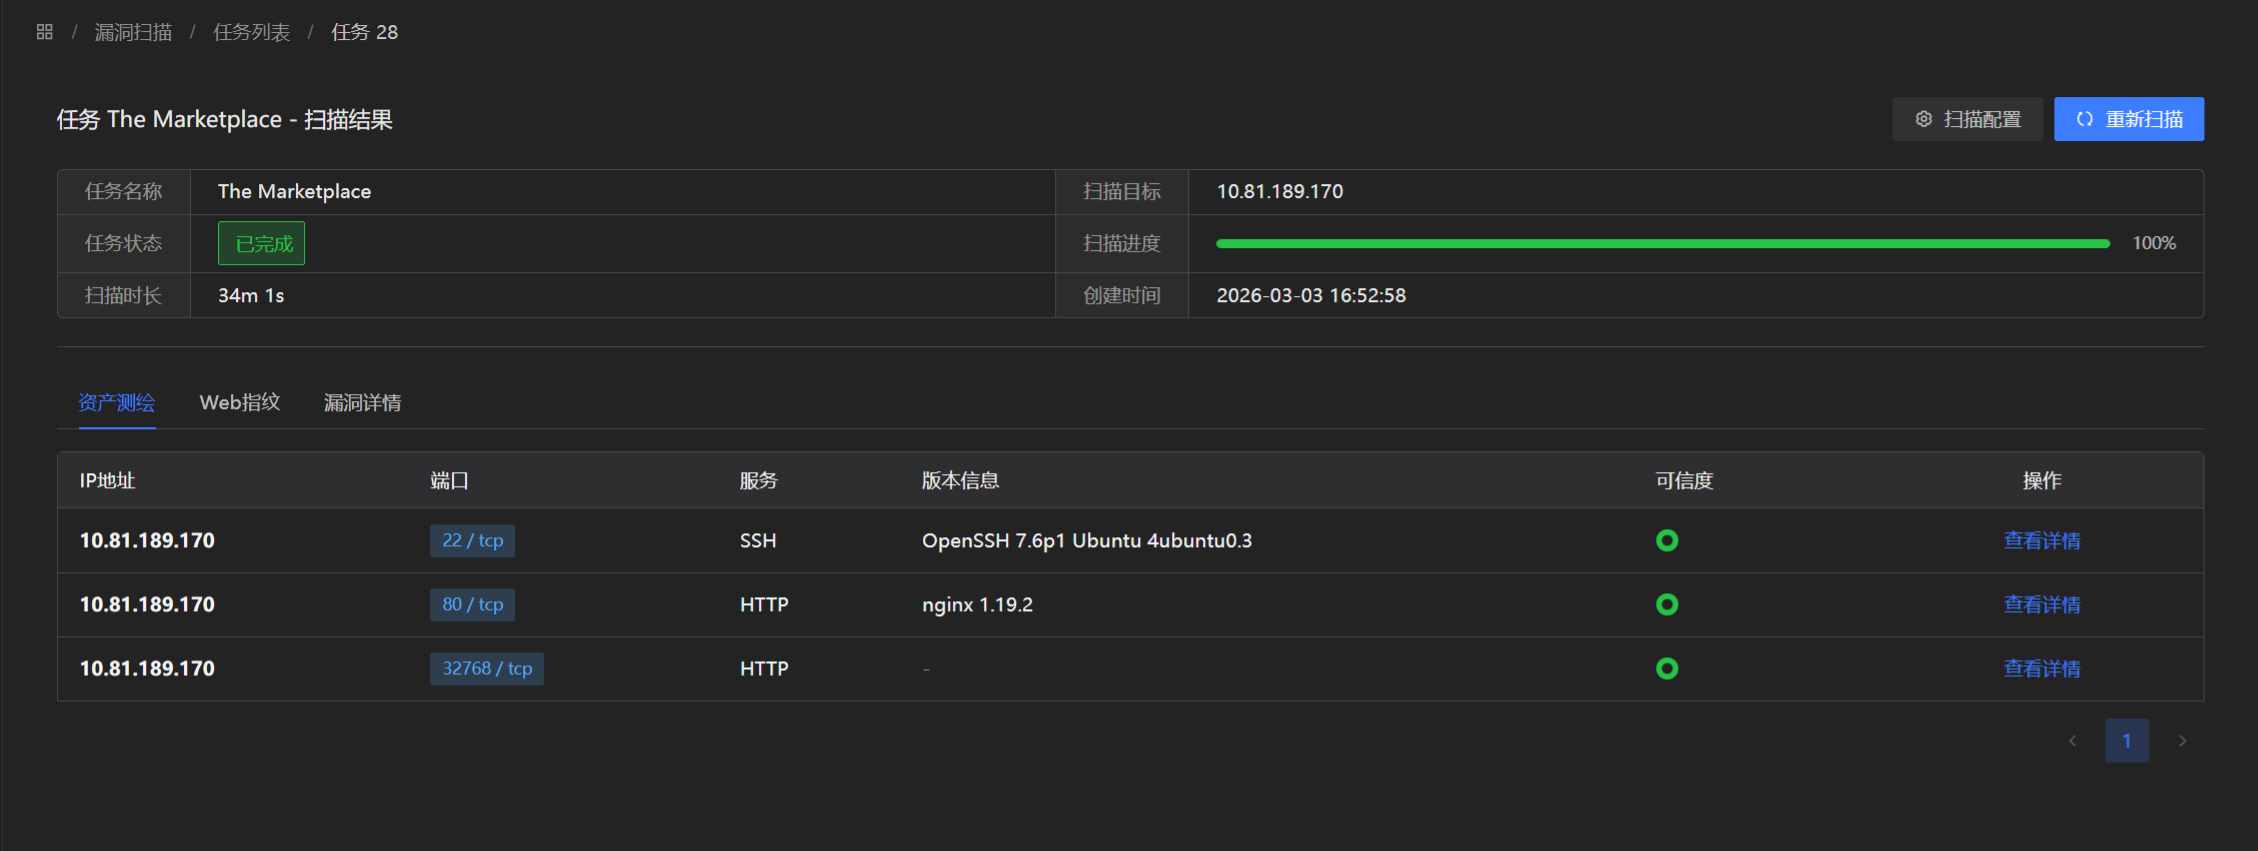Click the green confidence indicator for SSH row
The height and width of the screenshot is (851, 2258).
(x=1666, y=540)
